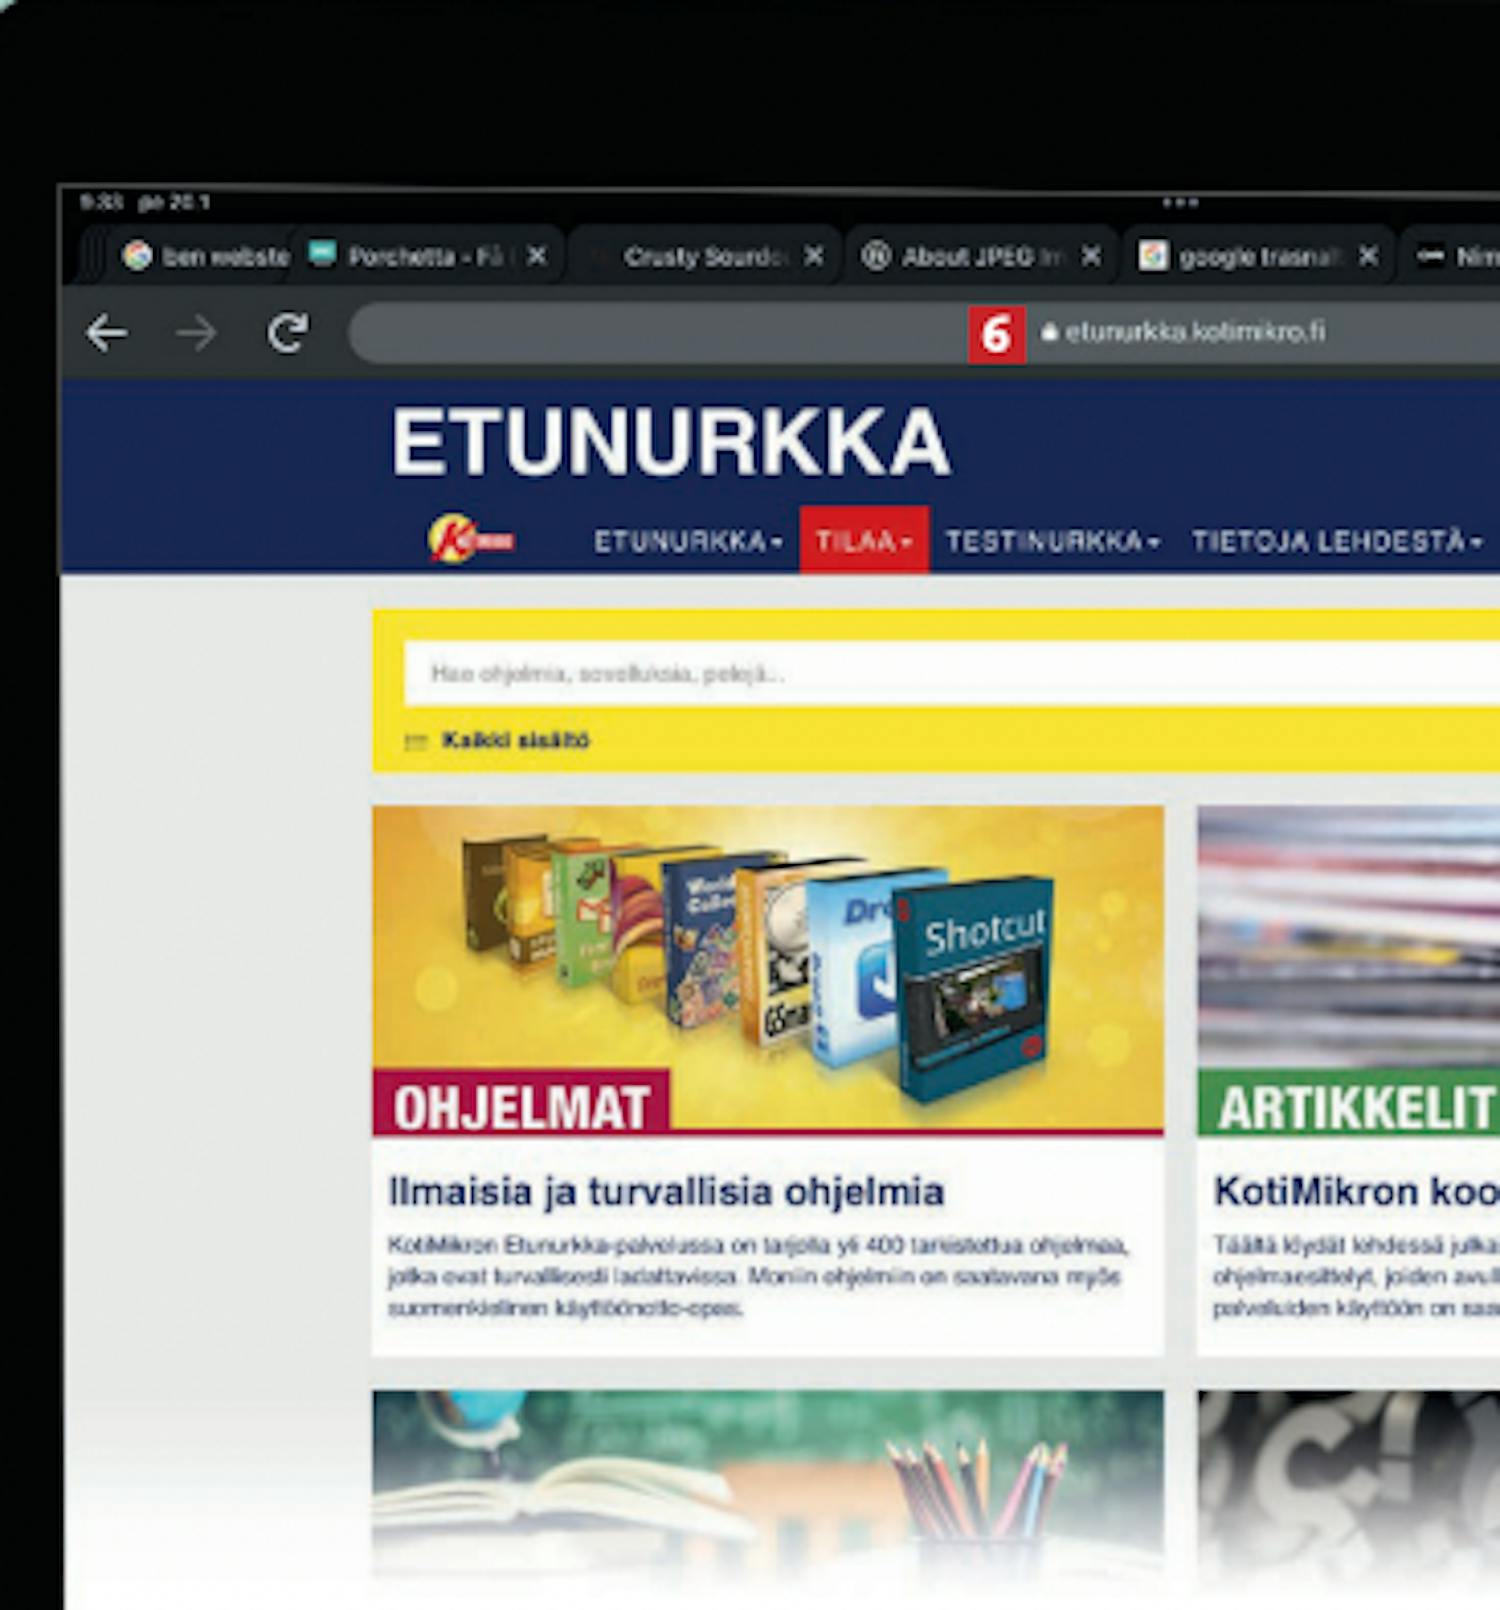Viewport: 1500px width, 1610px height.
Task: Switch to the ben website tab
Action: [205, 256]
